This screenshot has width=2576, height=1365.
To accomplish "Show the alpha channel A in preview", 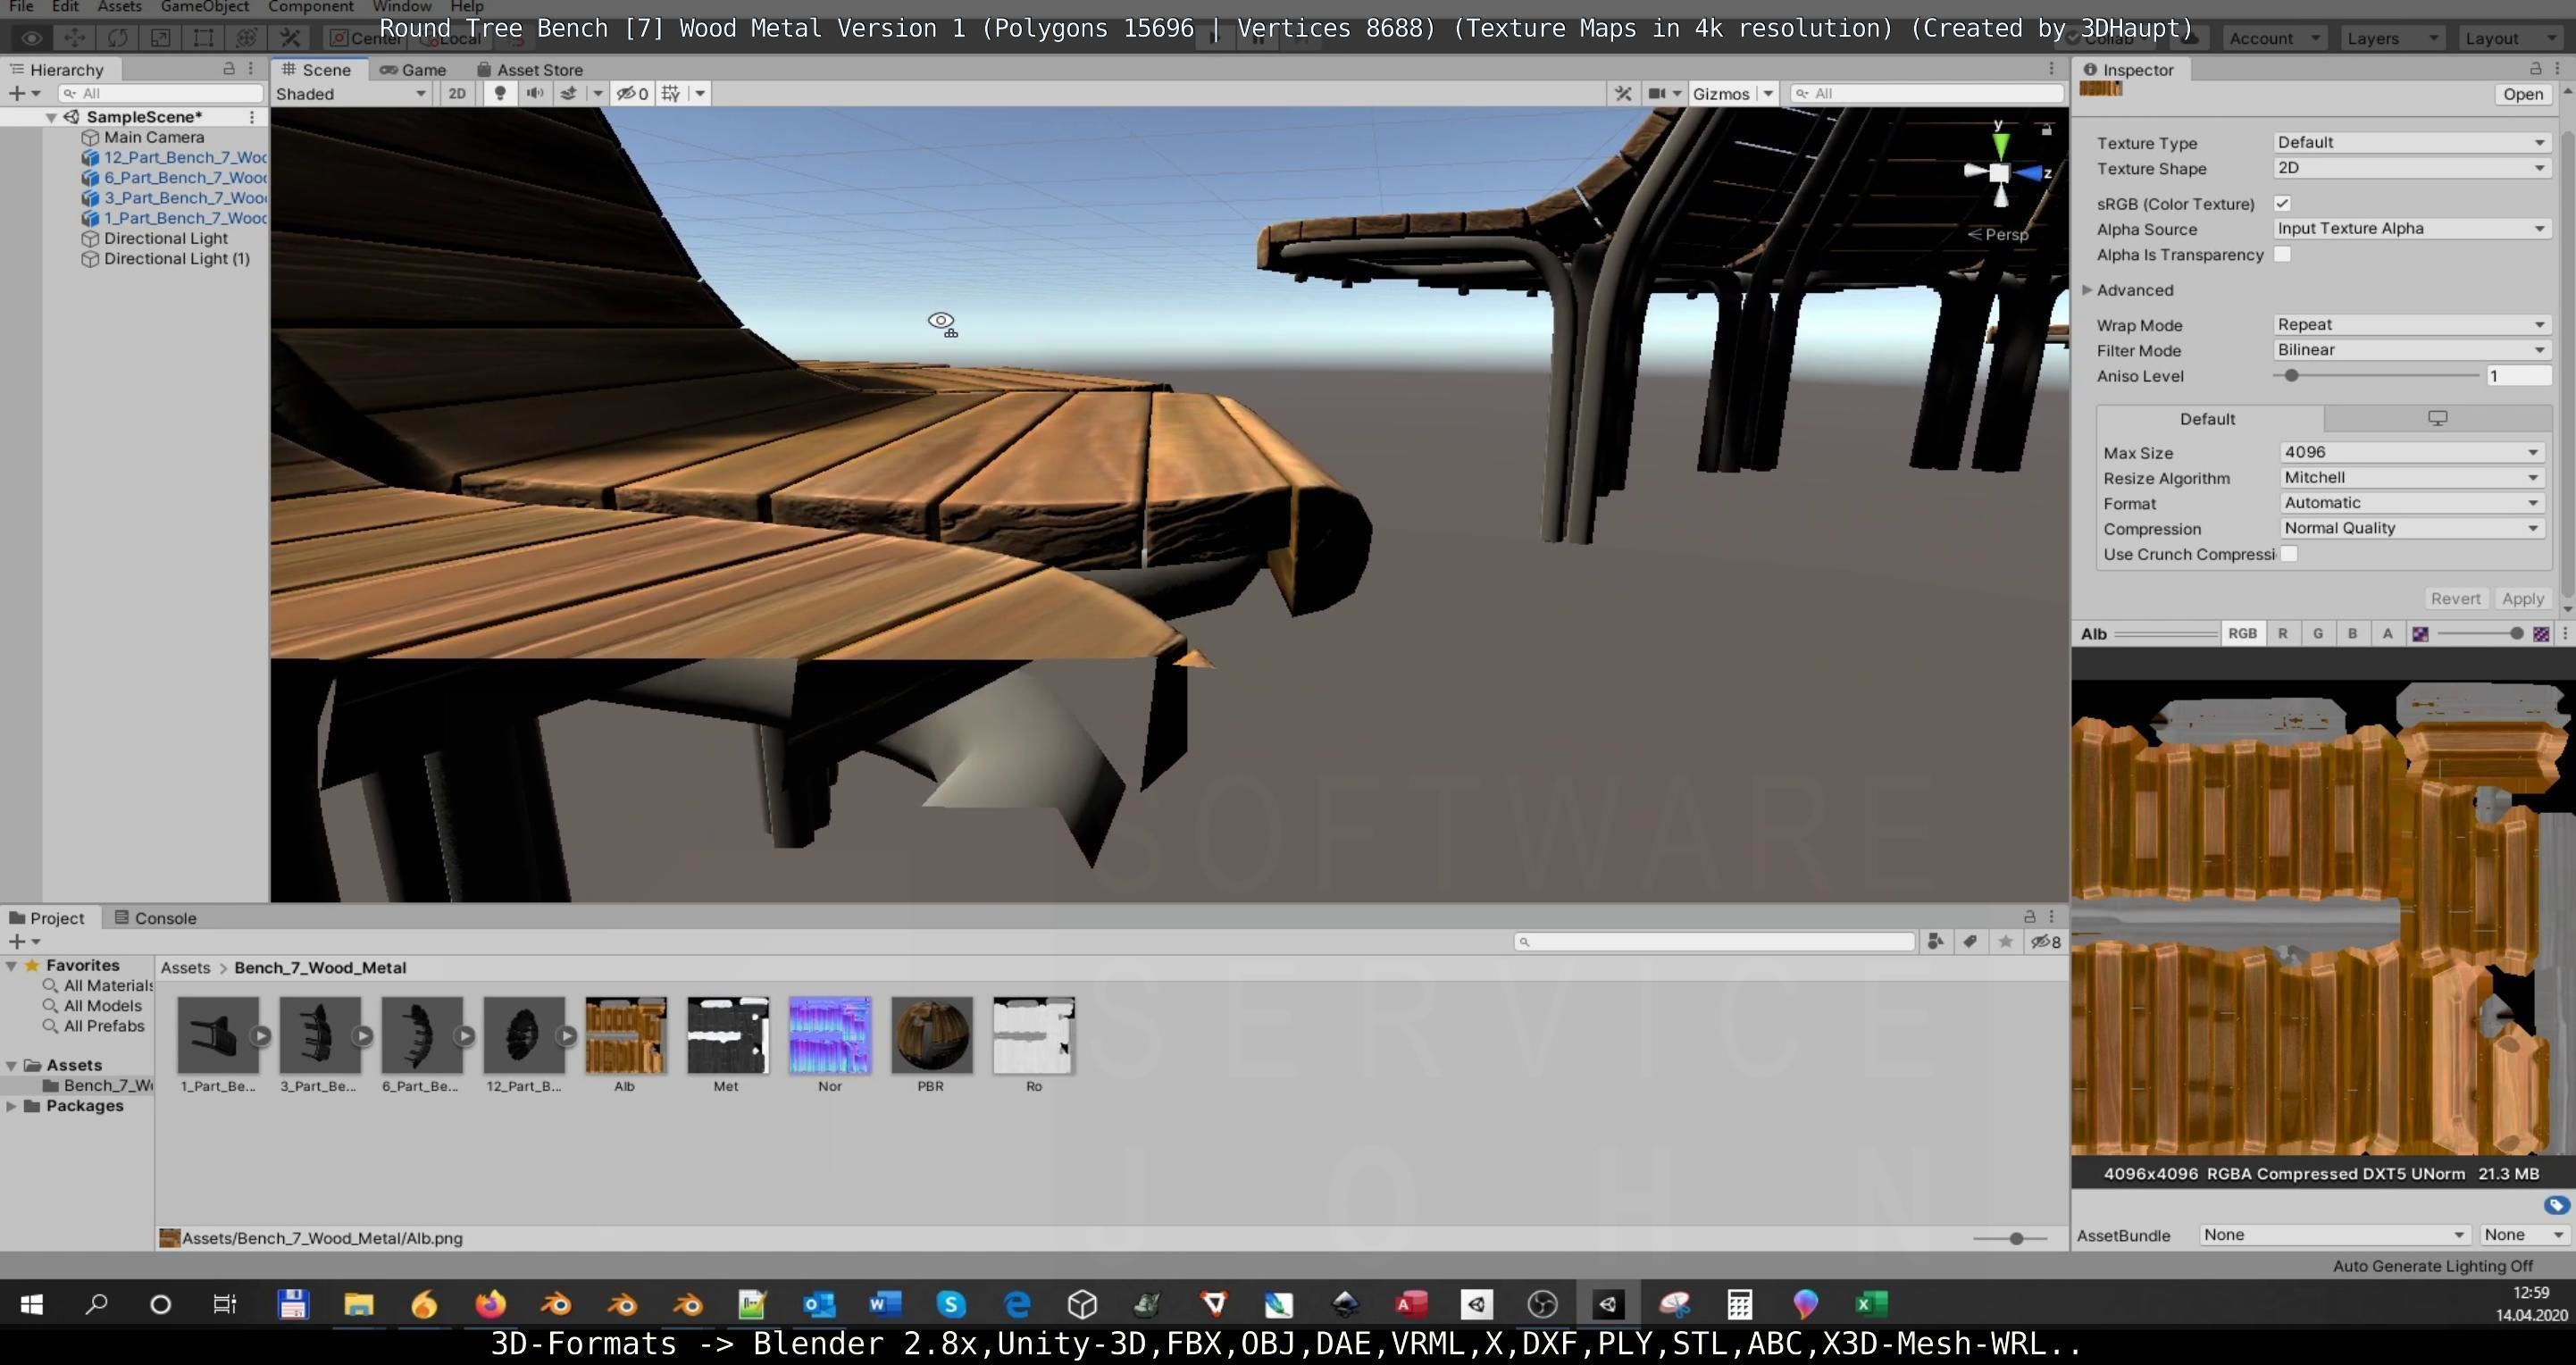I will coord(2387,633).
